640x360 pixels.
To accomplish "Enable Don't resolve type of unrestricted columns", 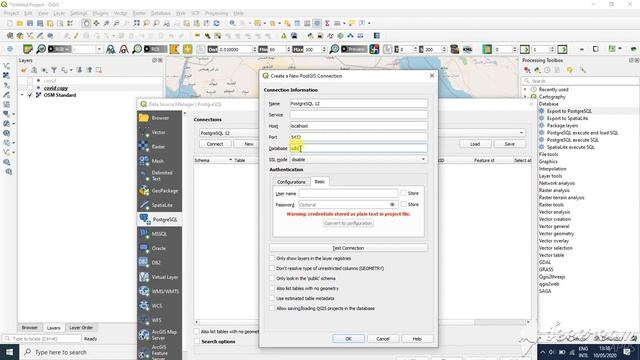I will pos(272,268).
